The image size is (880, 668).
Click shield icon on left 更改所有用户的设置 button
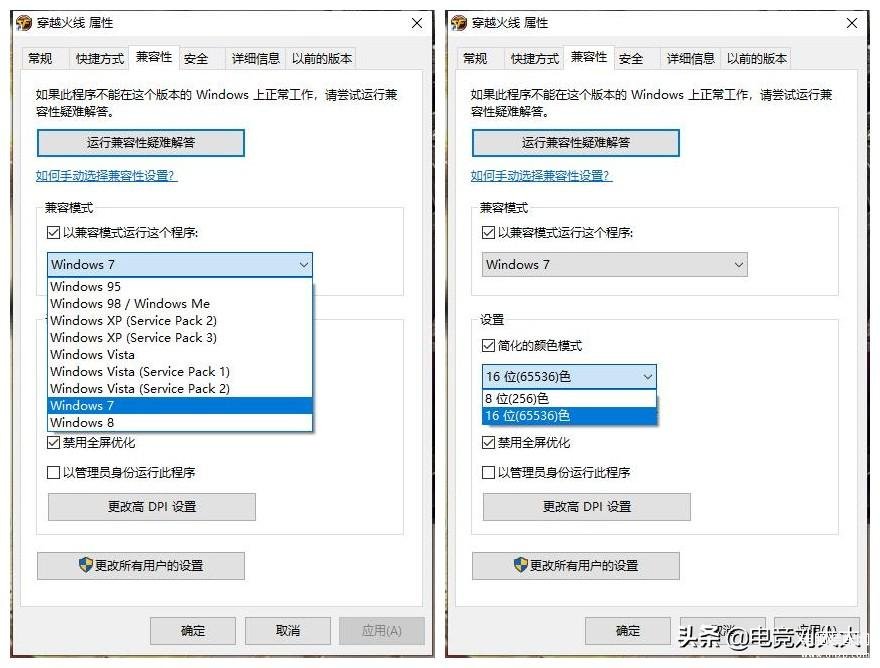(86, 565)
